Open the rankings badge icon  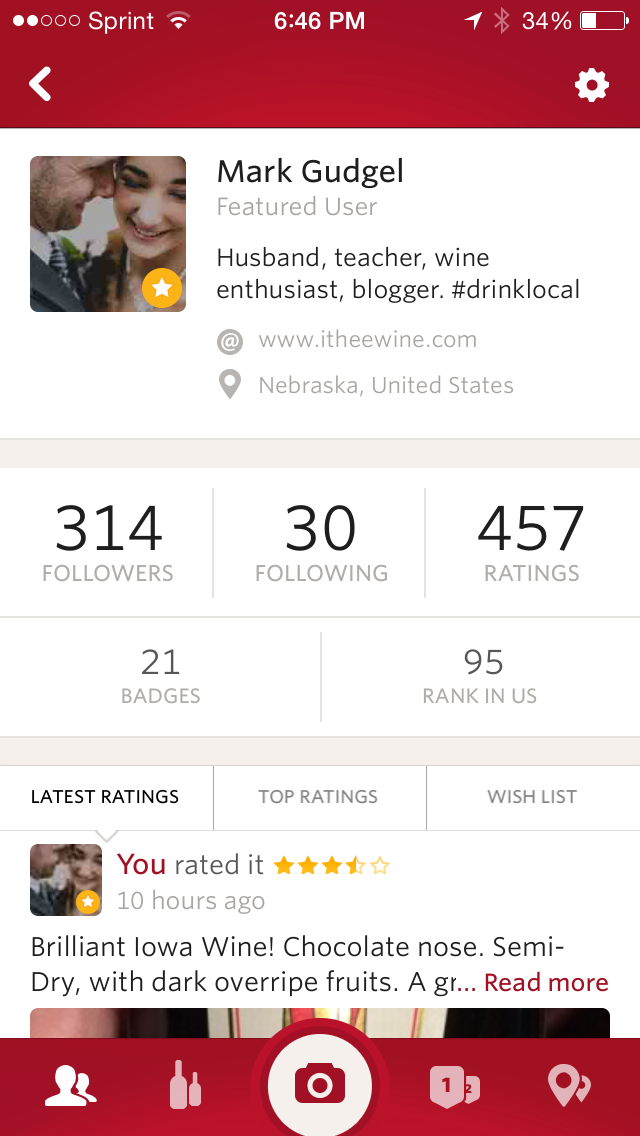(454, 1086)
